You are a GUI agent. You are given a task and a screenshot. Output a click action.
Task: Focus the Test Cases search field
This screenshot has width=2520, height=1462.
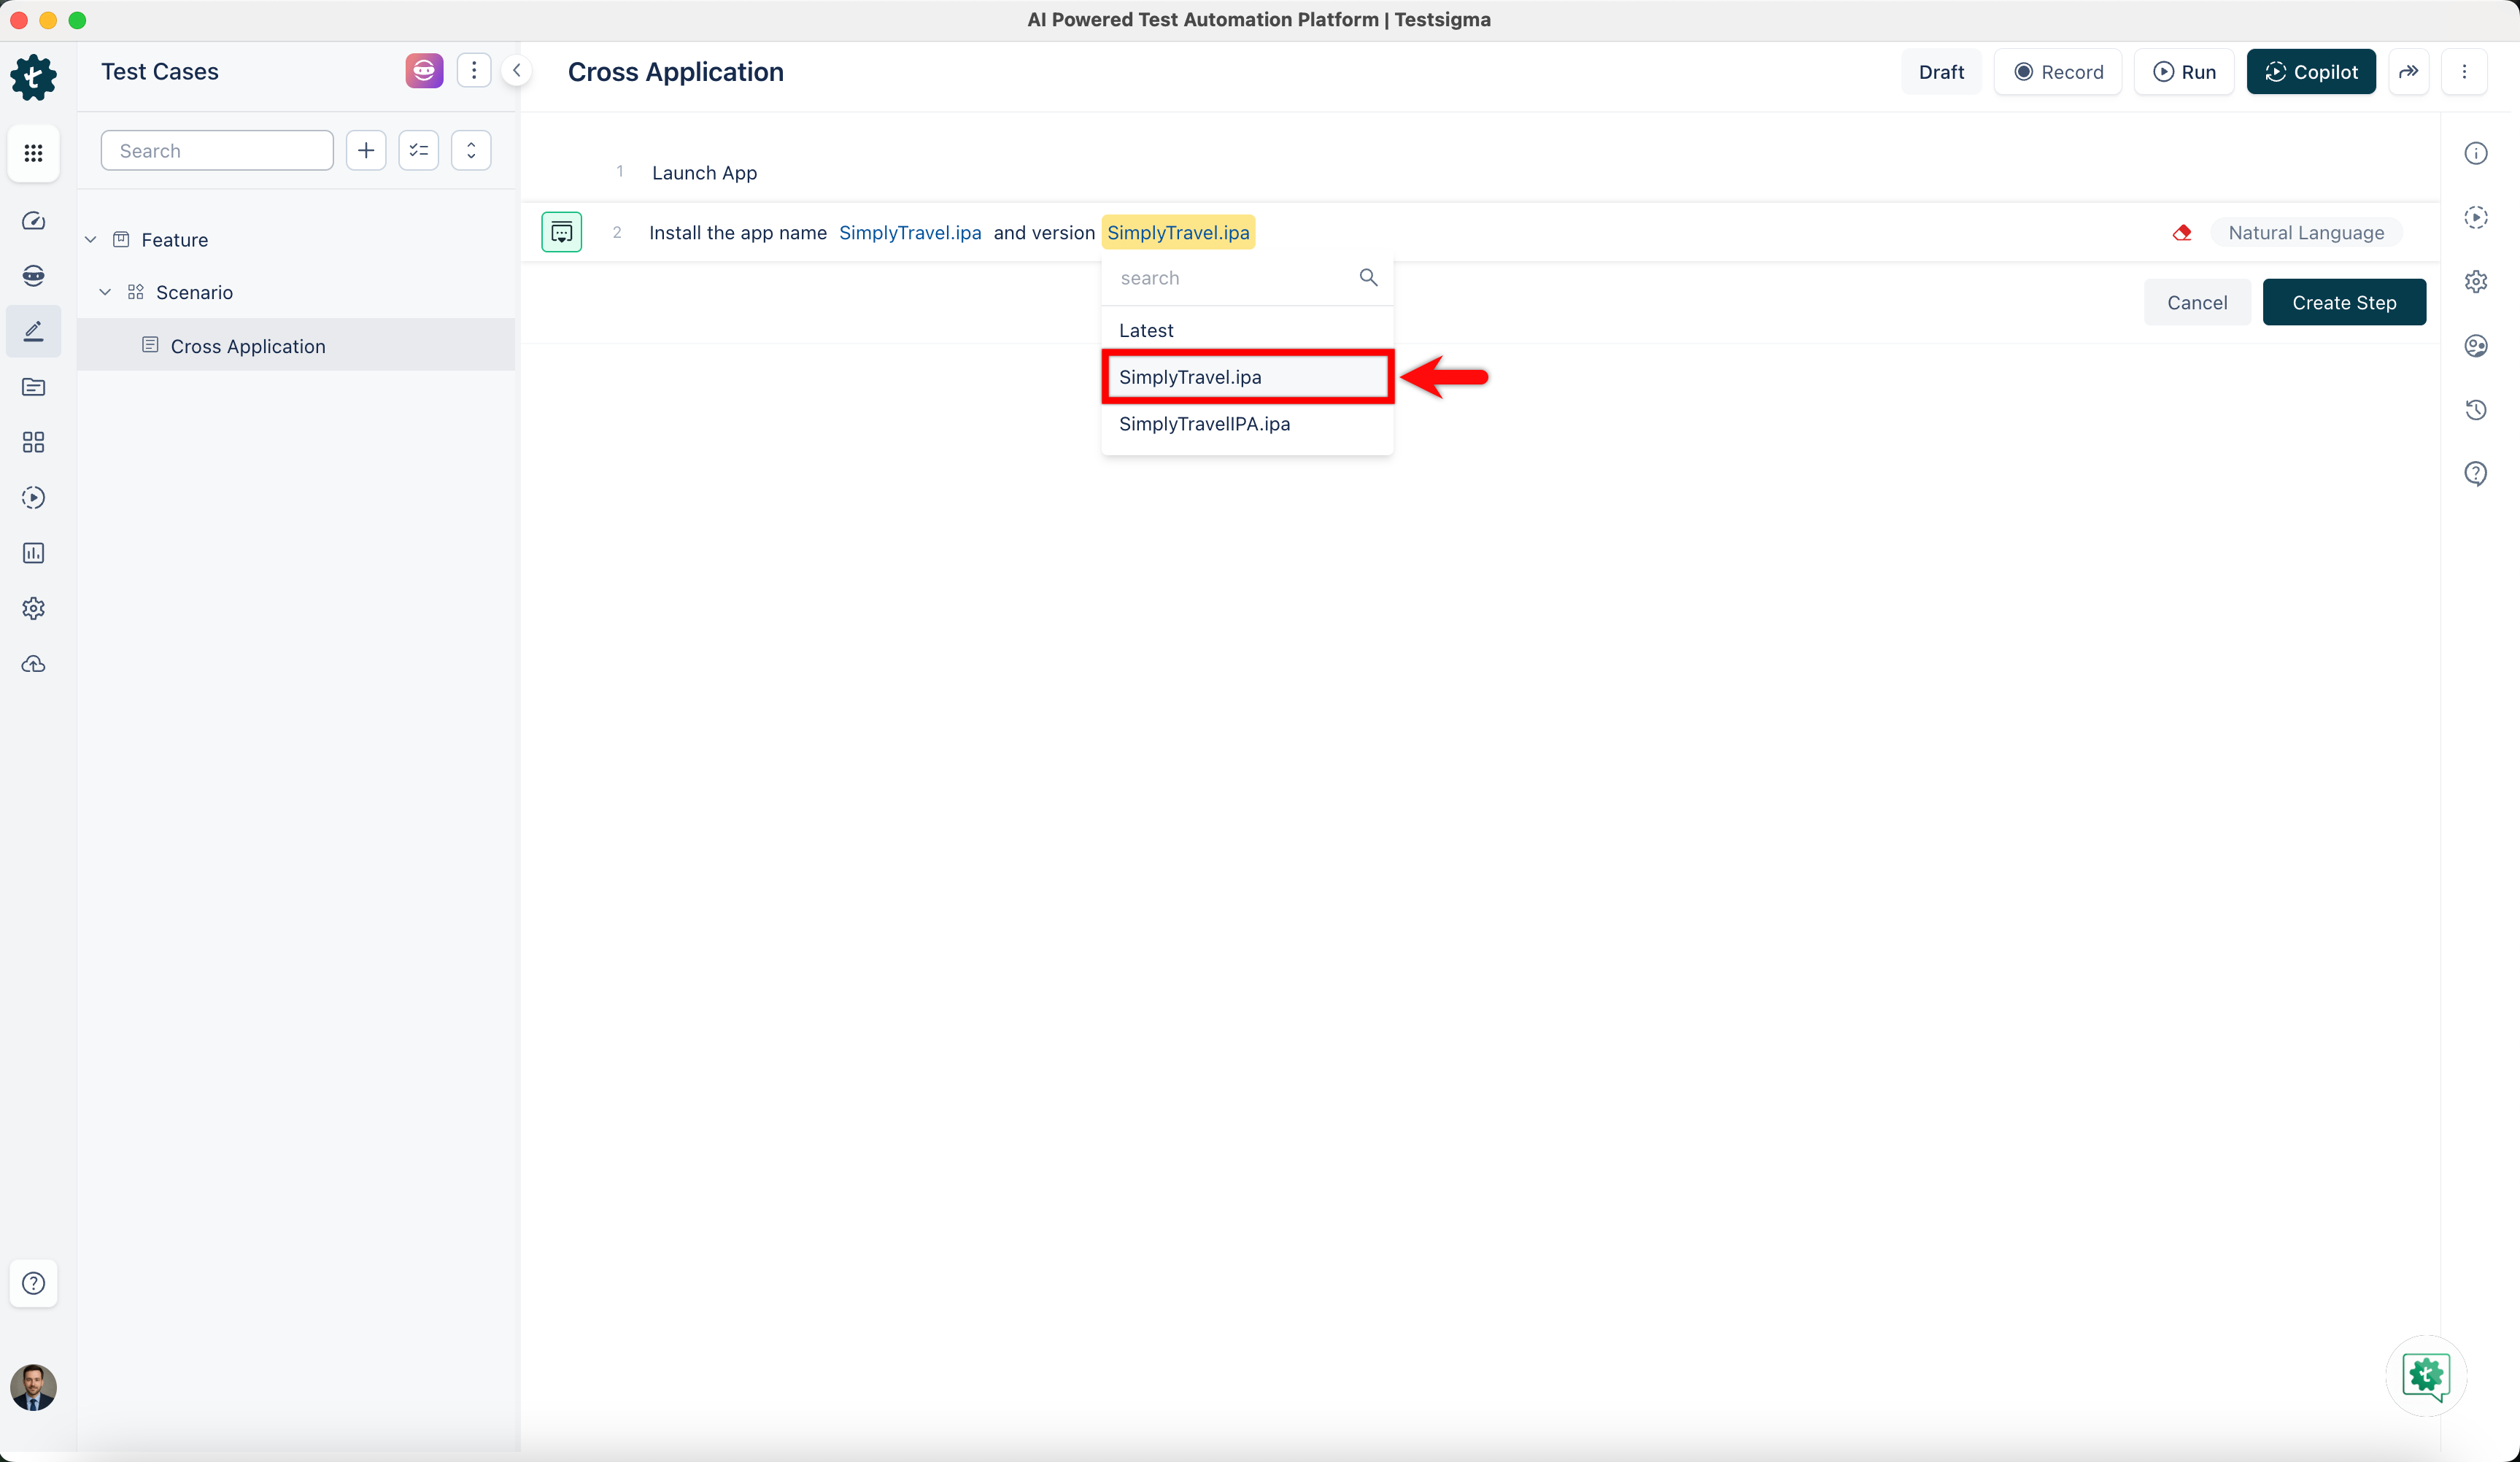pyautogui.click(x=217, y=150)
